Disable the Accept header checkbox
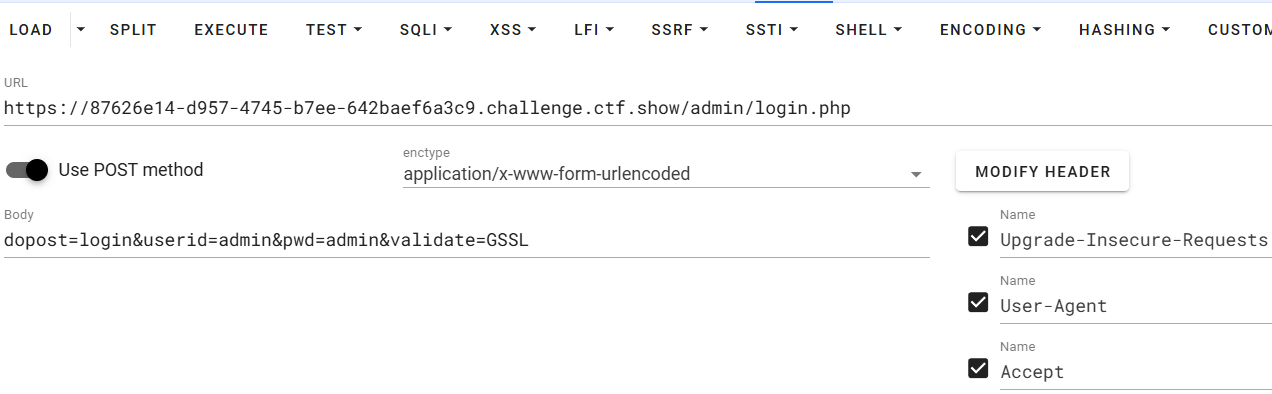Image resolution: width=1272 pixels, height=394 pixels. (x=979, y=368)
